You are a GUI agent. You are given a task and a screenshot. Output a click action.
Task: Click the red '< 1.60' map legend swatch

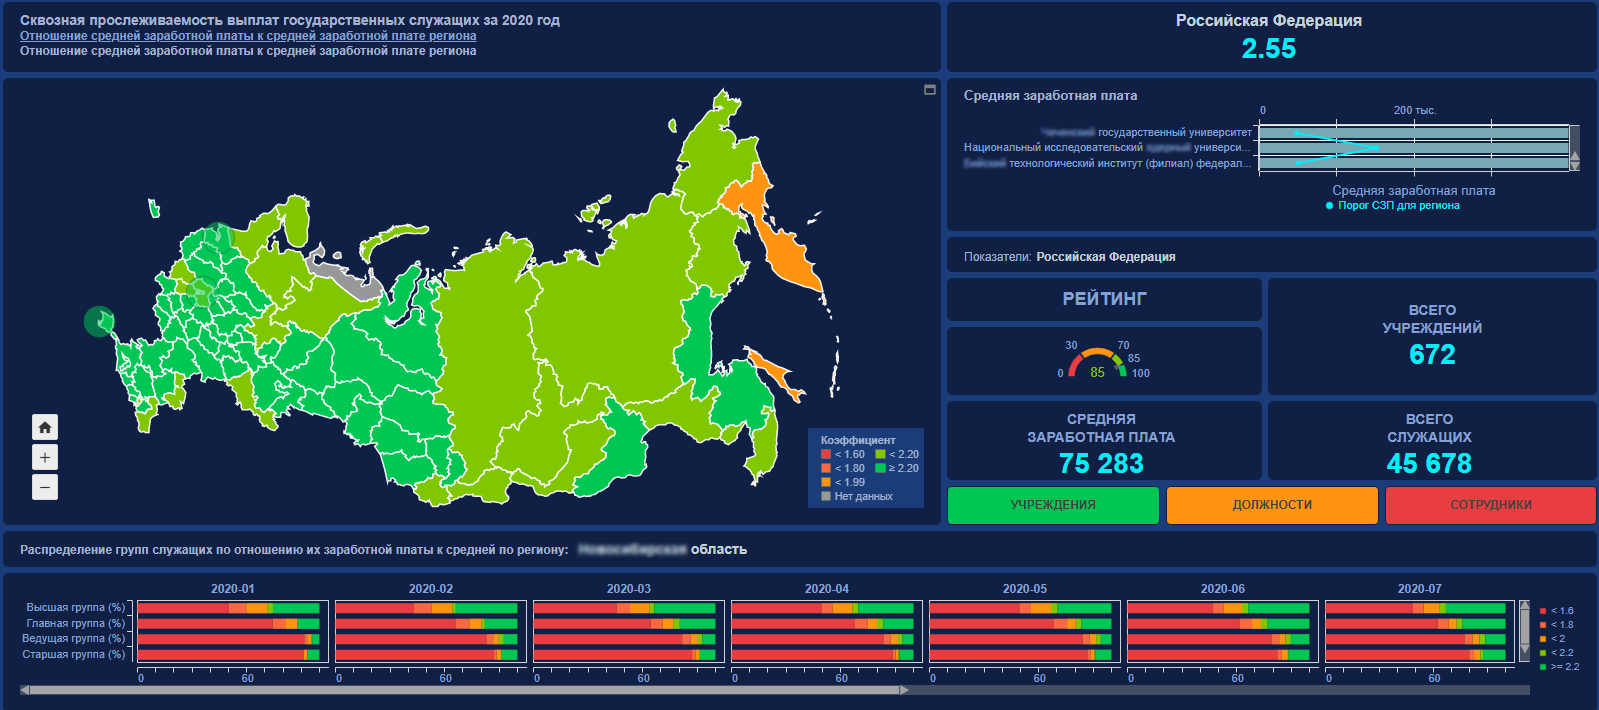pyautogui.click(x=826, y=454)
